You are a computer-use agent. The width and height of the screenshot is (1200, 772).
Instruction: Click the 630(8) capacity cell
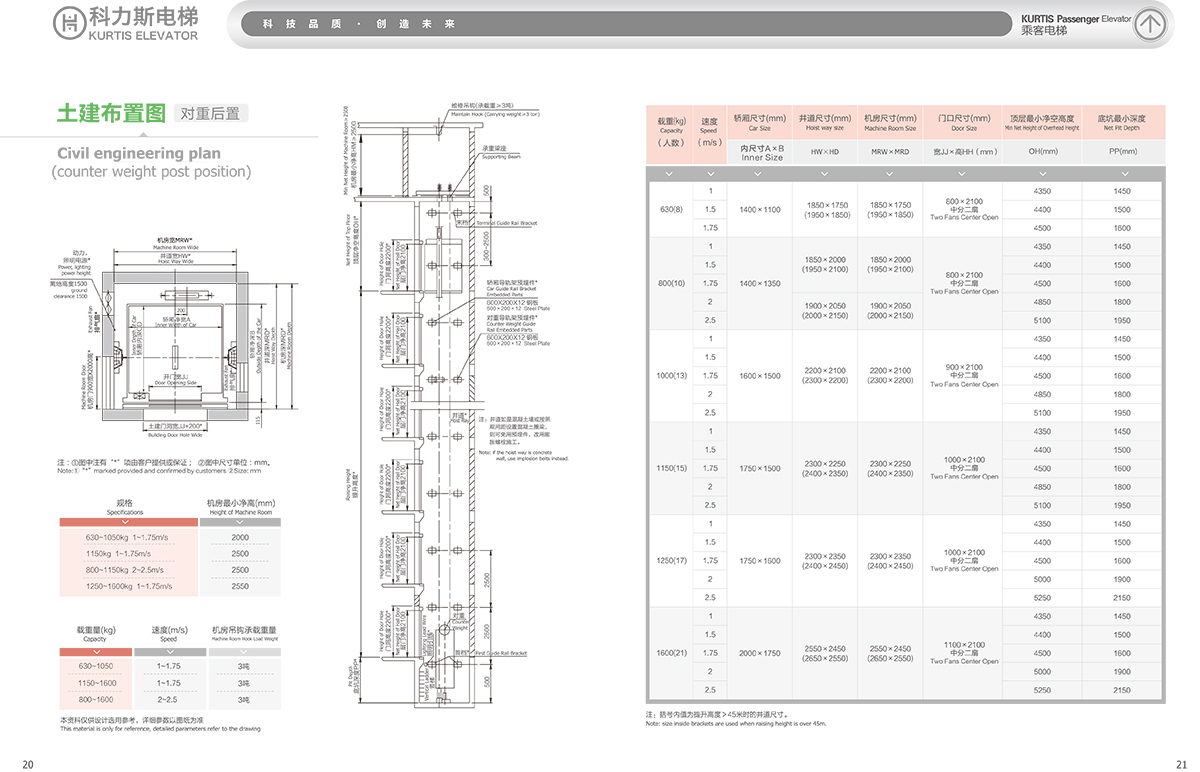(671, 209)
